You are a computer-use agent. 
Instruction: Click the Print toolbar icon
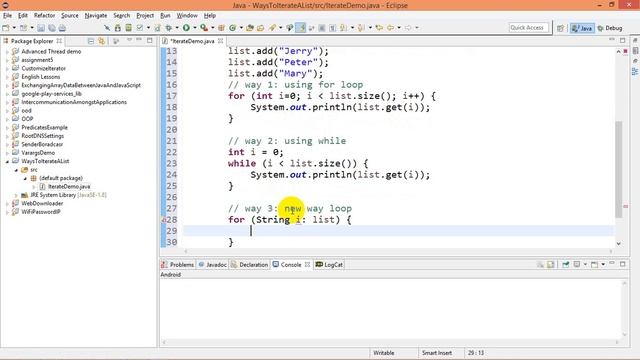point(62,28)
